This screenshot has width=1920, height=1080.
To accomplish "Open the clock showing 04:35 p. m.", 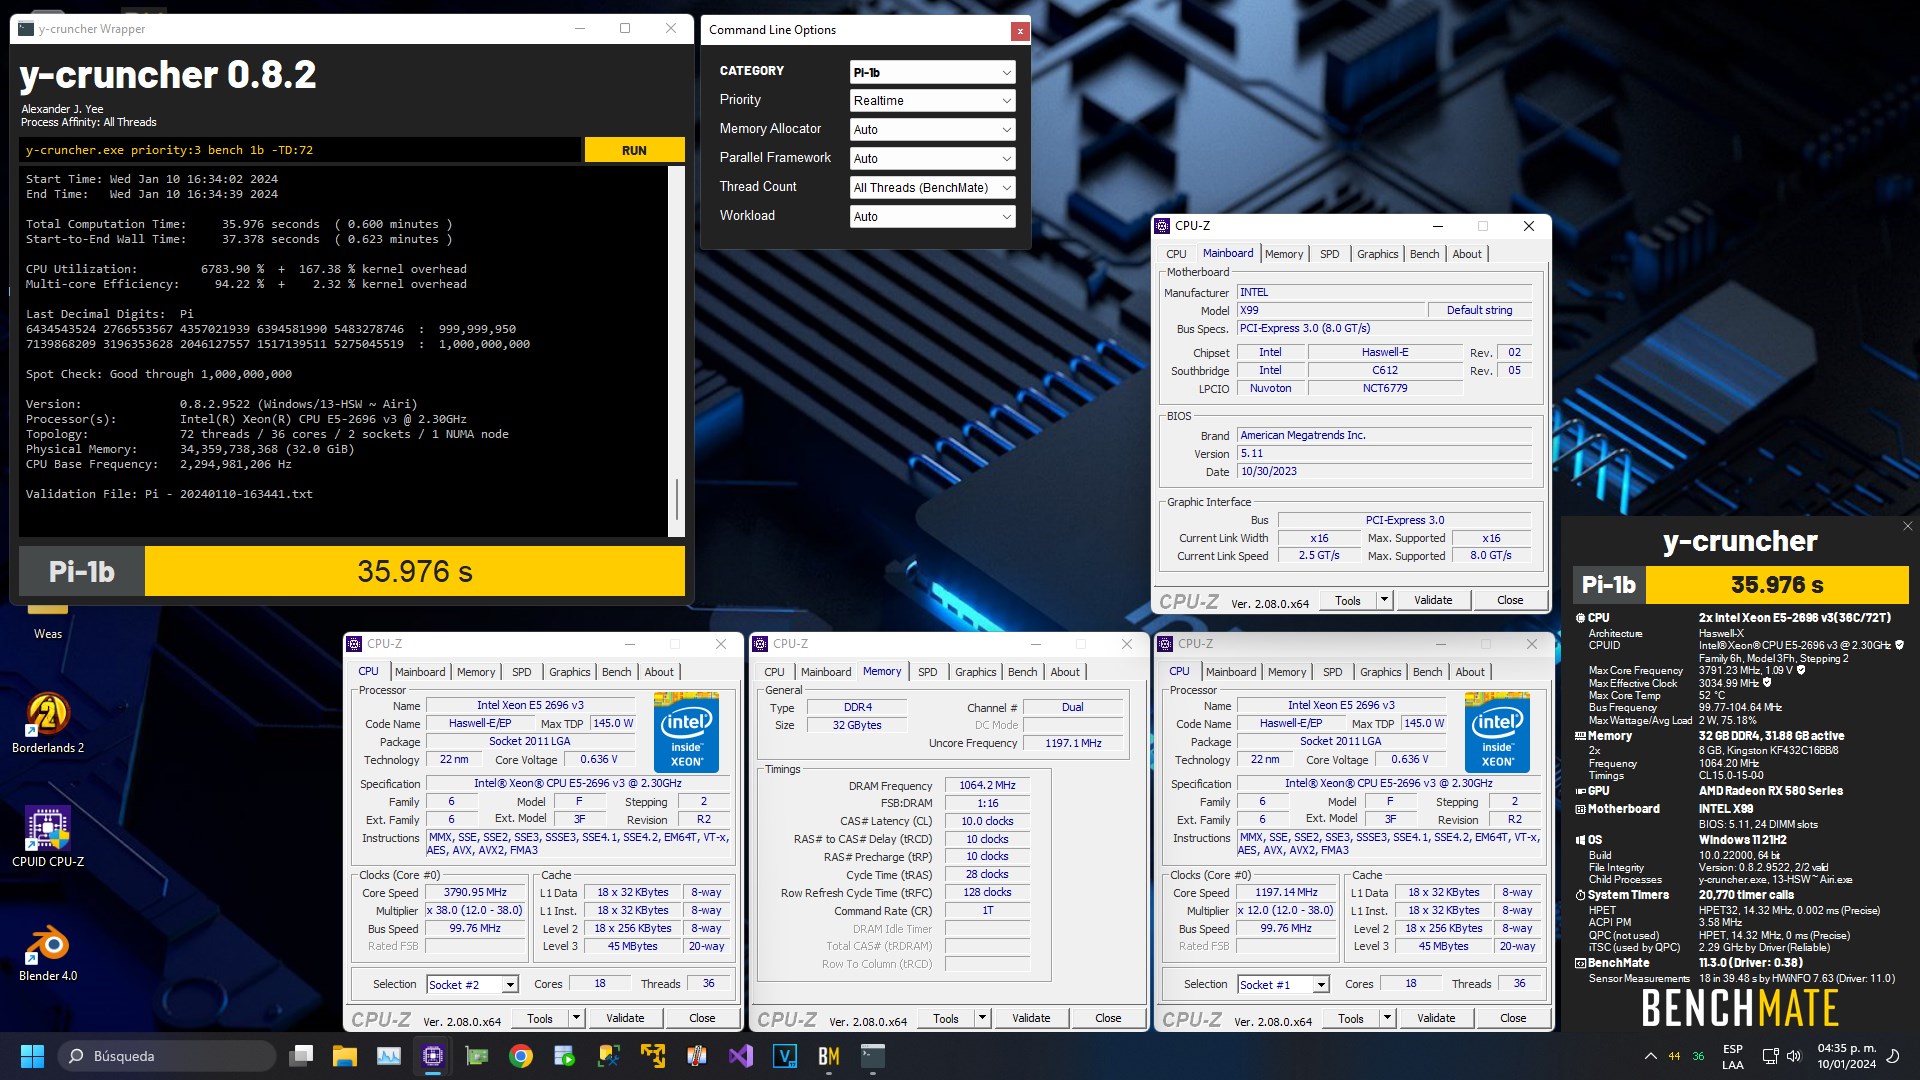I will 1846,1056.
